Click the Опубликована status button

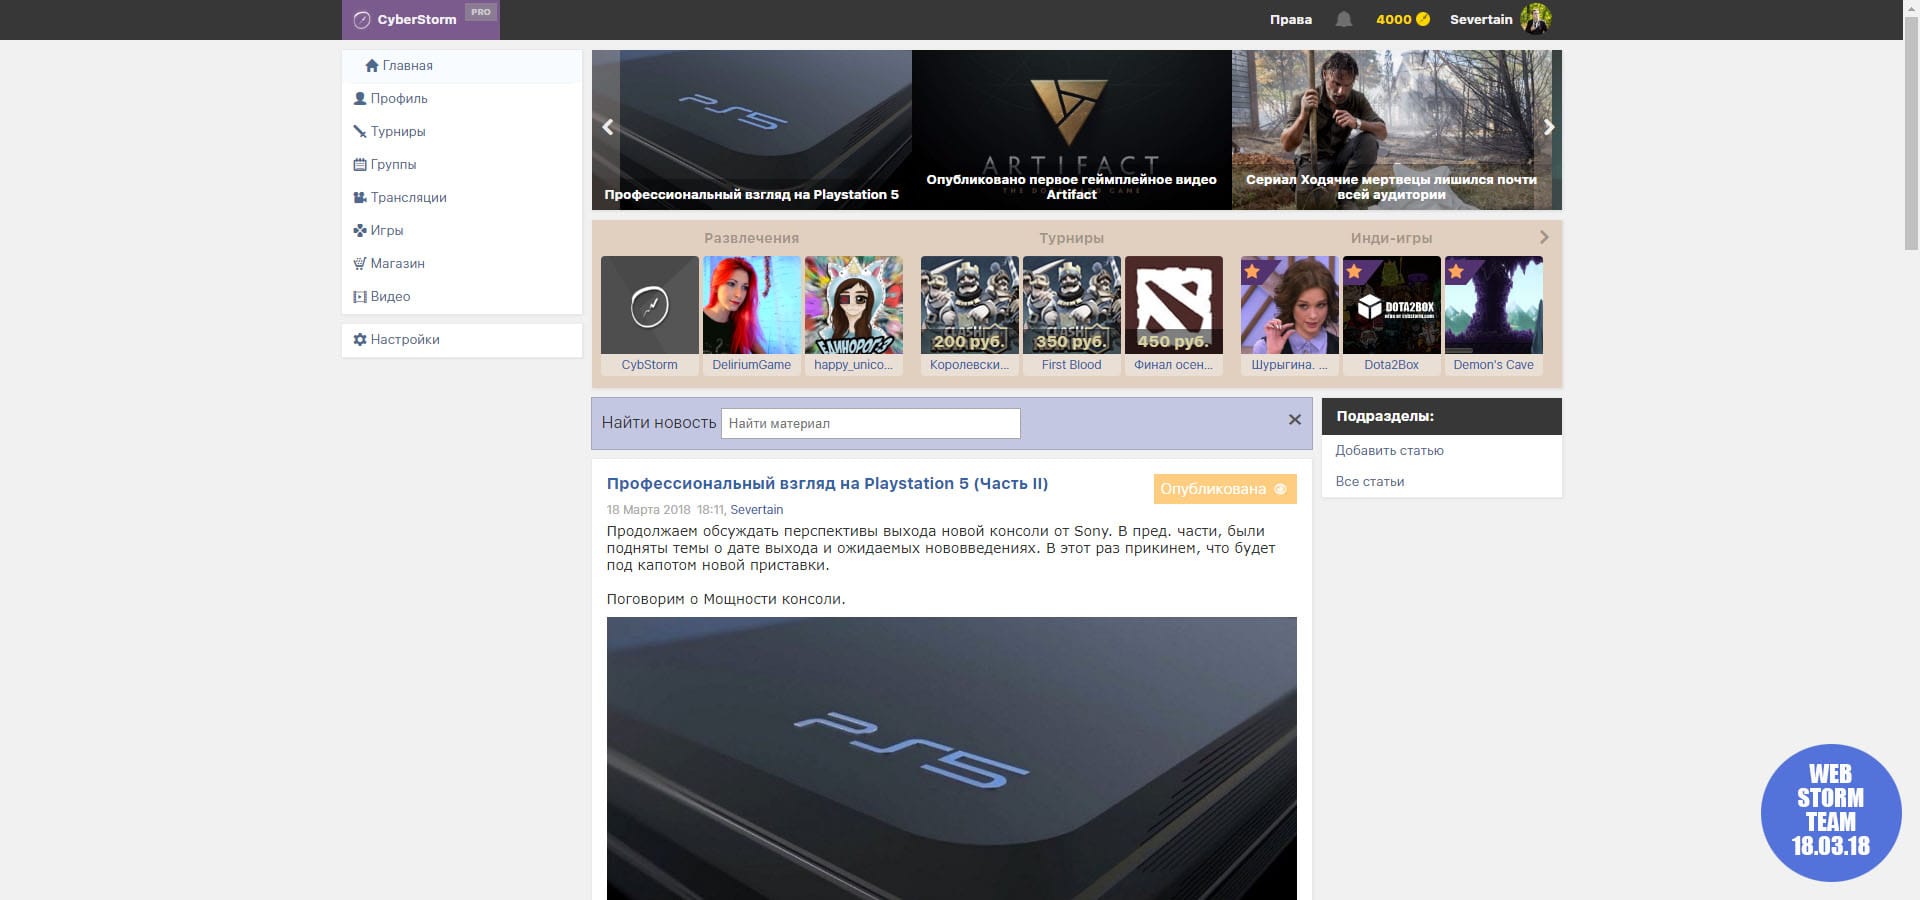[1225, 489]
